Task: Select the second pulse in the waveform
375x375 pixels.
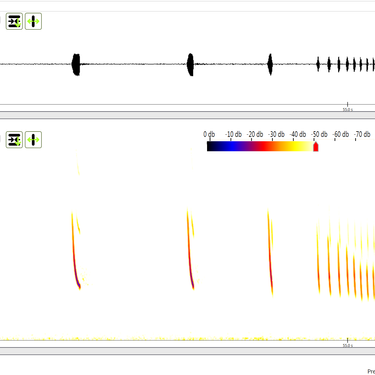Action: (190, 64)
